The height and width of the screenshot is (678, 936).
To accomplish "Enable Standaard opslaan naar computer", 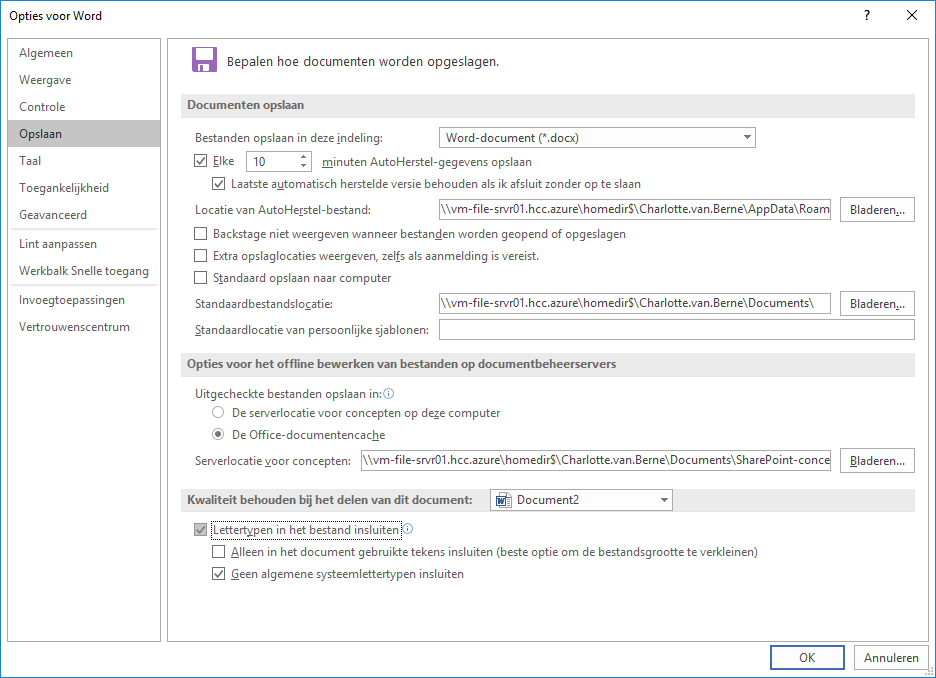I will pos(201,278).
